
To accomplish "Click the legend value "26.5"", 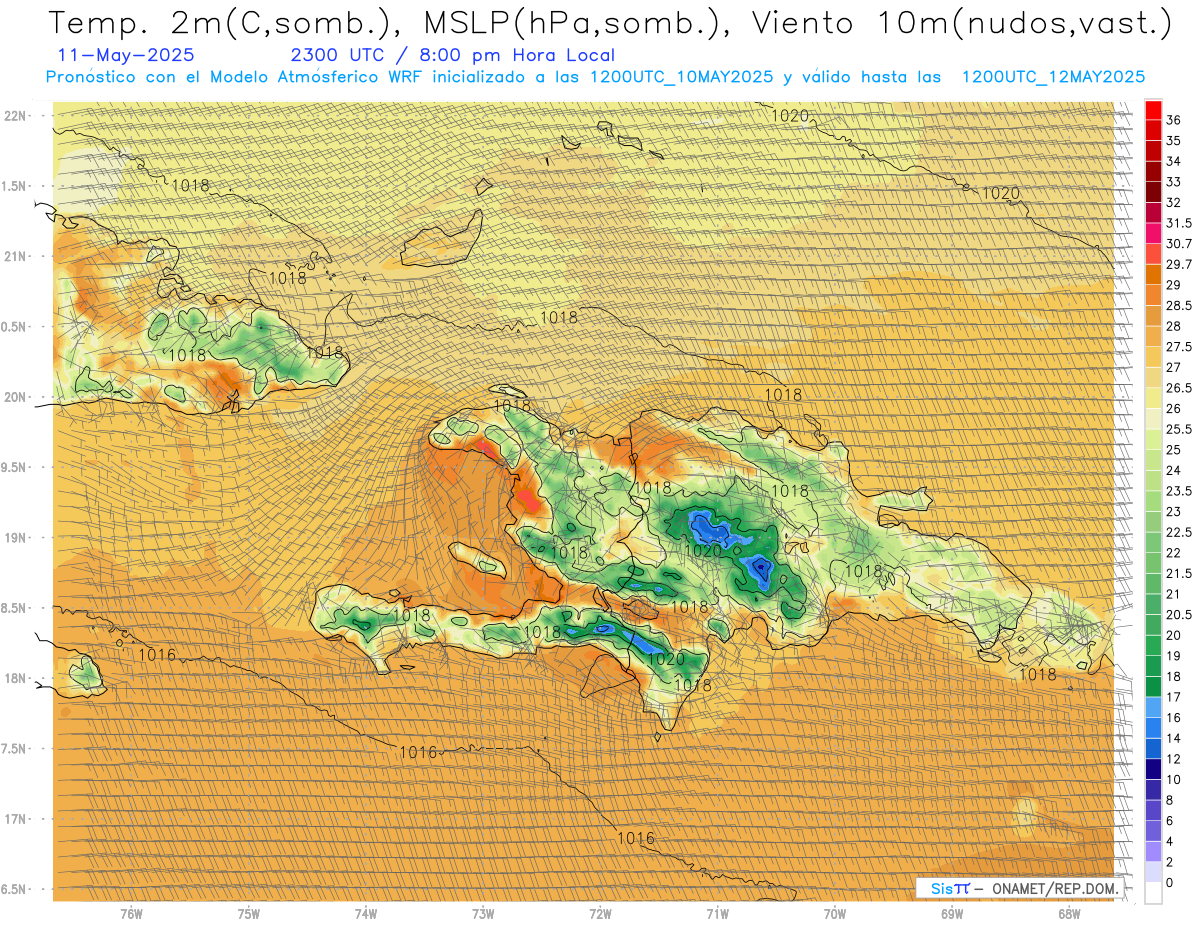I will [1179, 388].
